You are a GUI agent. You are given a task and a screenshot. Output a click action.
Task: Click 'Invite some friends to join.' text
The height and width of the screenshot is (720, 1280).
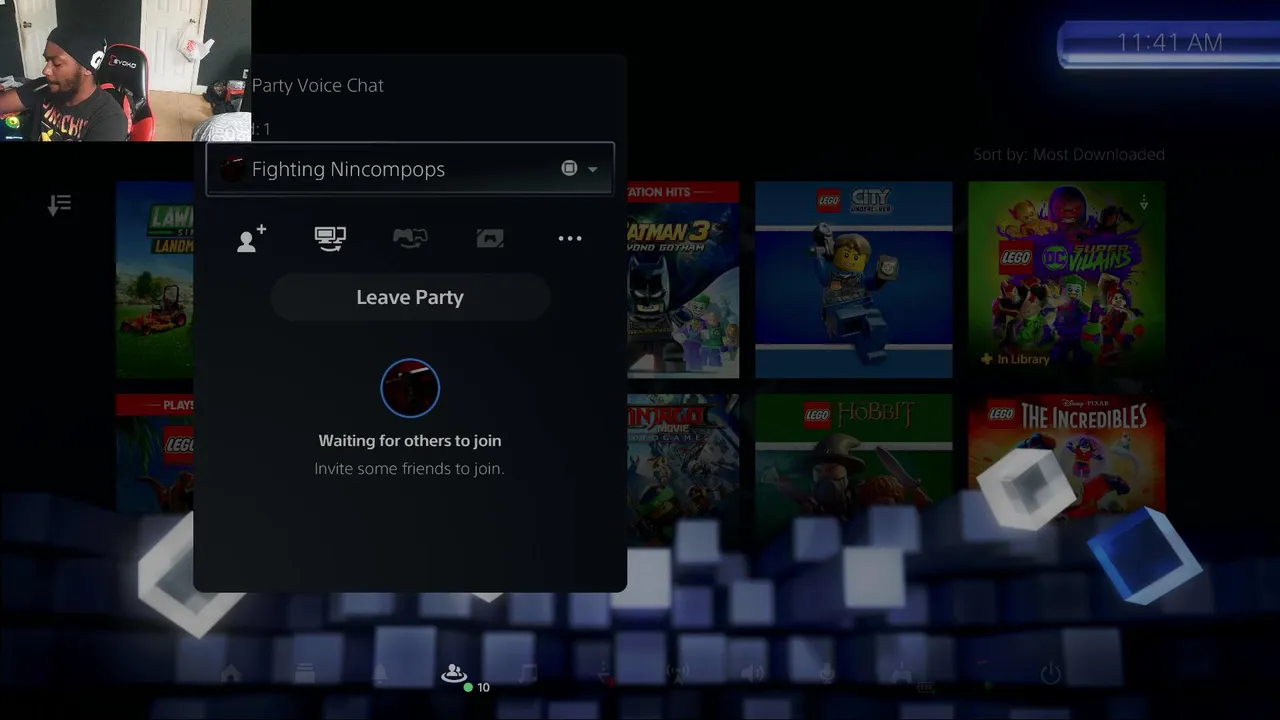click(x=409, y=468)
